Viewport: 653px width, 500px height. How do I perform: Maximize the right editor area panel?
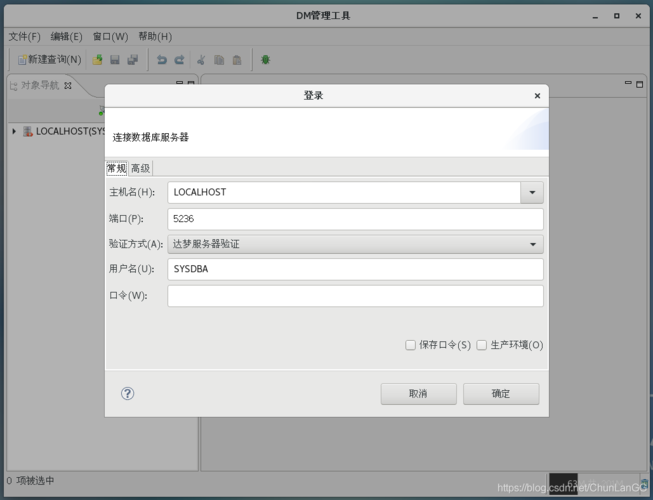point(639,84)
